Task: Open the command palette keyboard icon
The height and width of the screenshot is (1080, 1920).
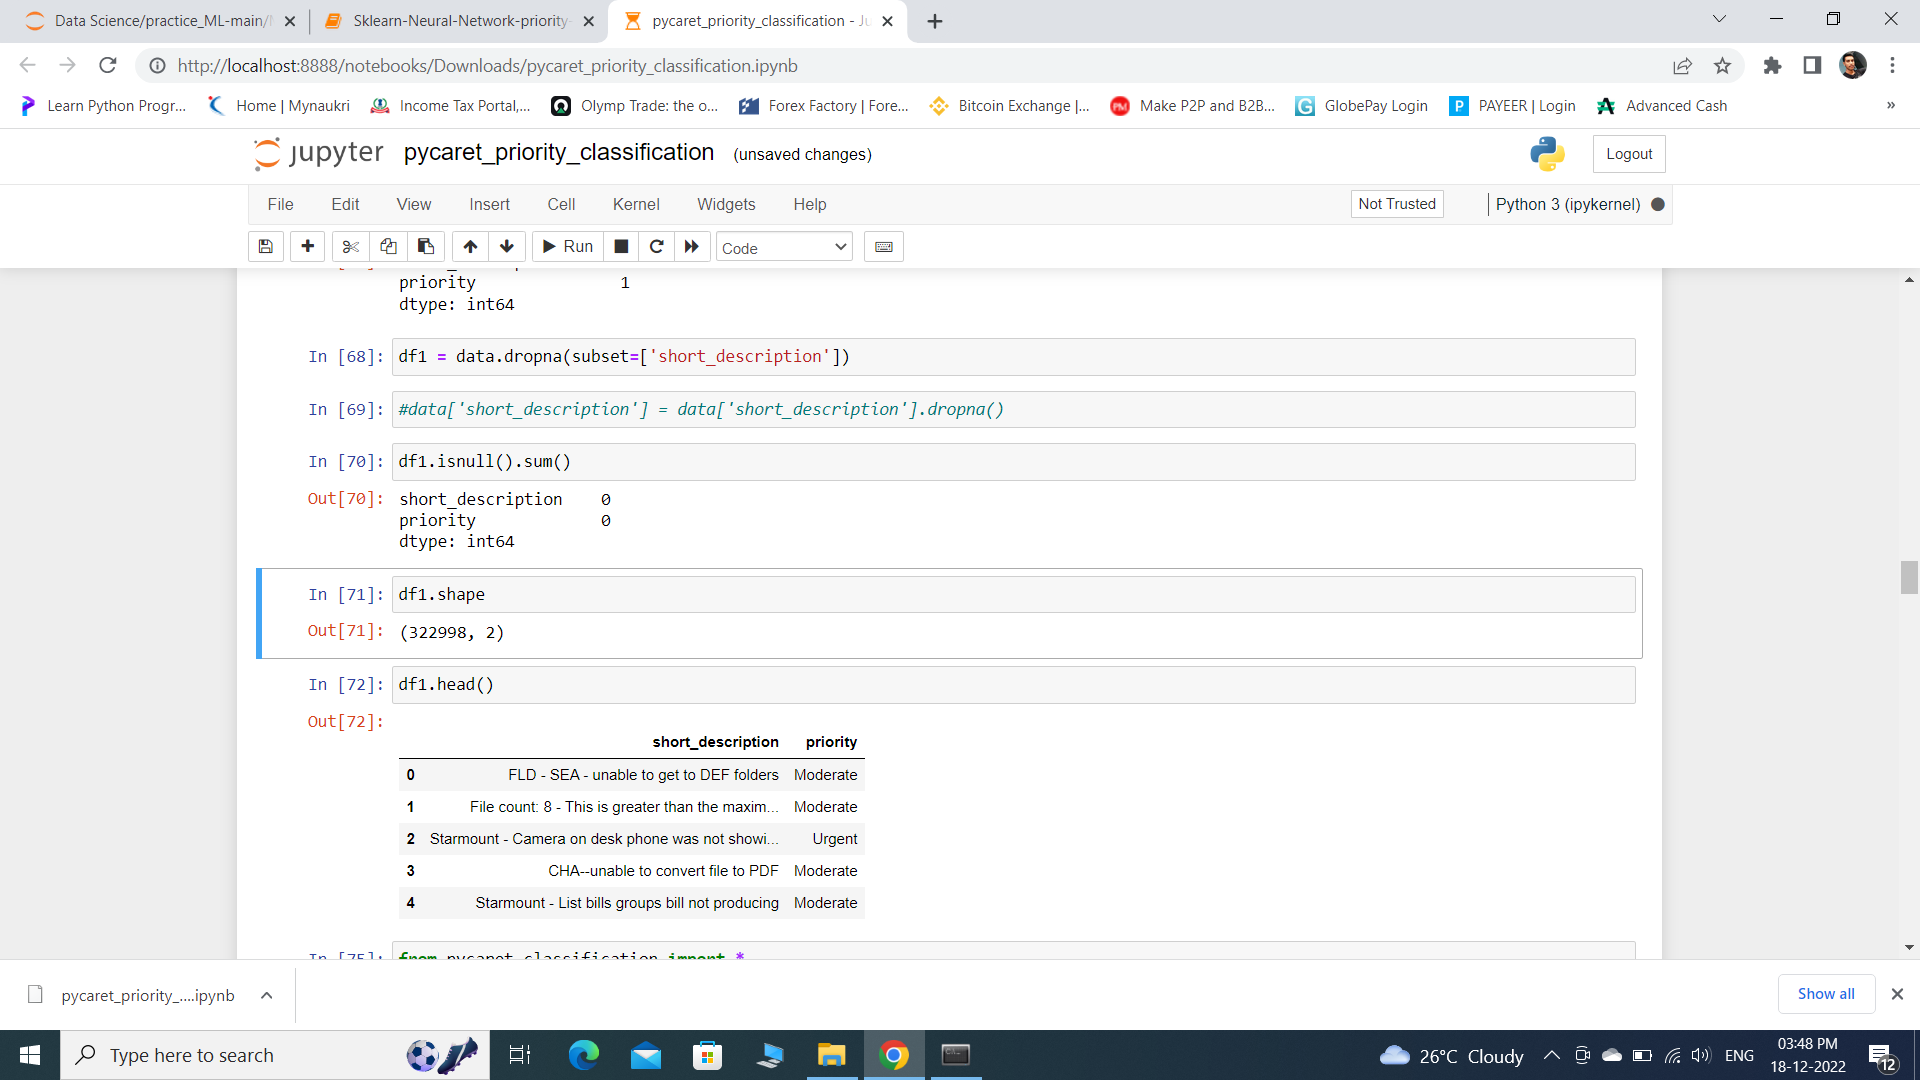Action: pyautogui.click(x=884, y=247)
